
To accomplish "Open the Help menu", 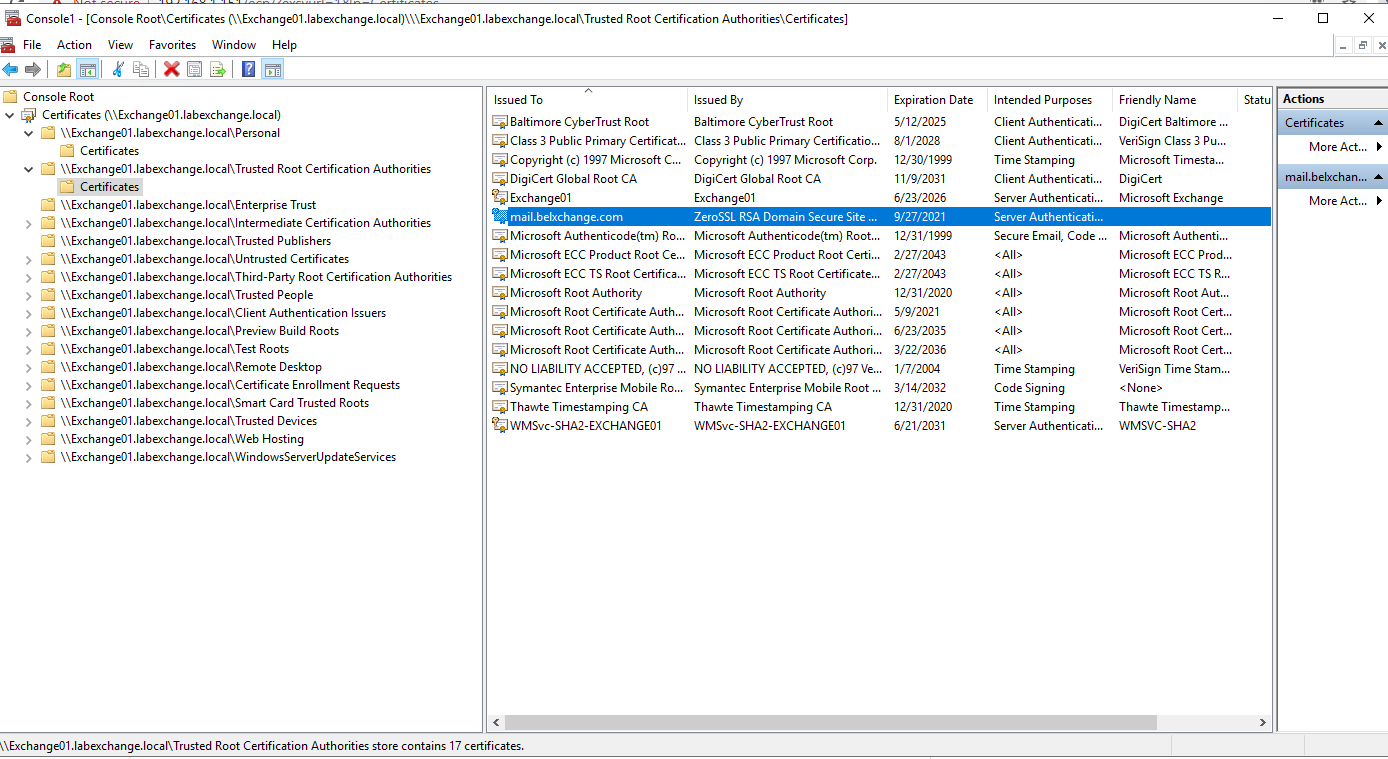I will coord(284,45).
